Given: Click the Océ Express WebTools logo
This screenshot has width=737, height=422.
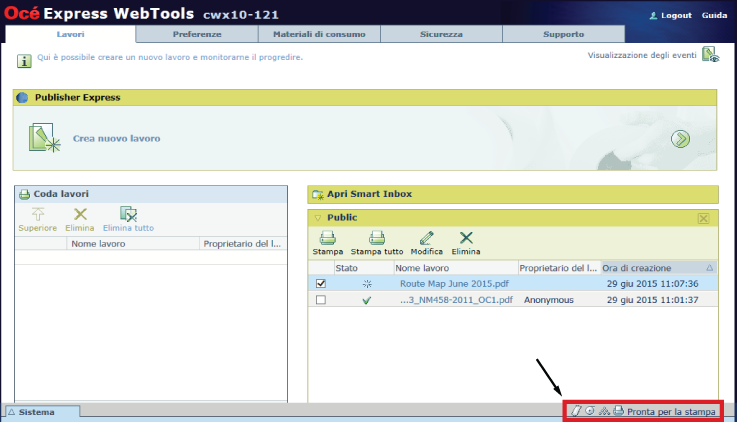Looking at the screenshot, I should click(99, 14).
